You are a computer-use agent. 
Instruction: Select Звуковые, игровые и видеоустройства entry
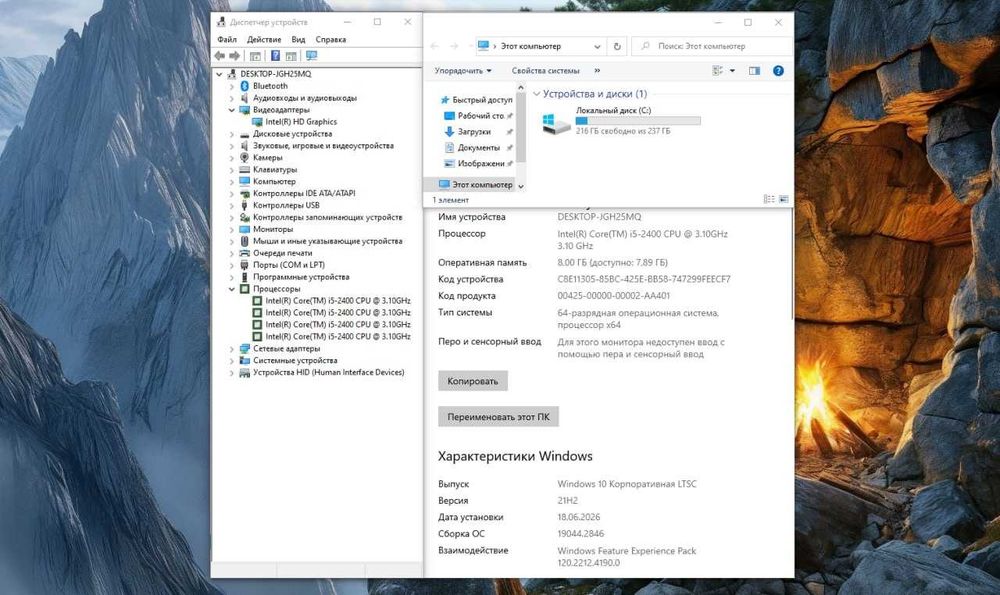point(323,146)
